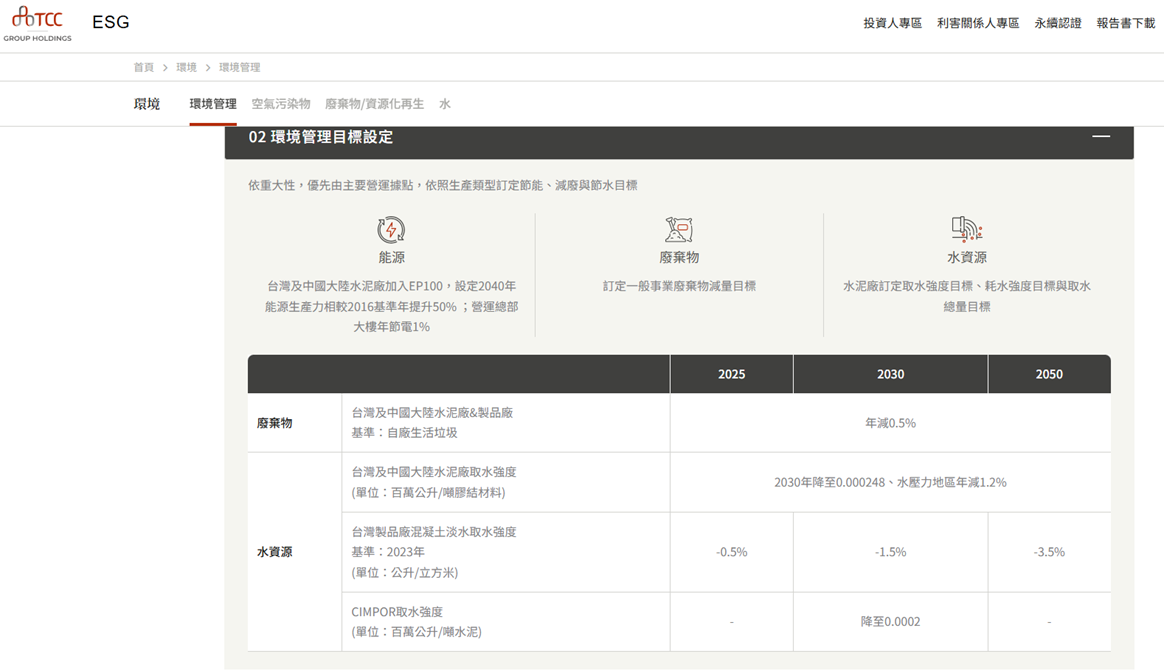Go to 報告書下載 page
The width and height of the screenshot is (1164, 671).
1125,23
